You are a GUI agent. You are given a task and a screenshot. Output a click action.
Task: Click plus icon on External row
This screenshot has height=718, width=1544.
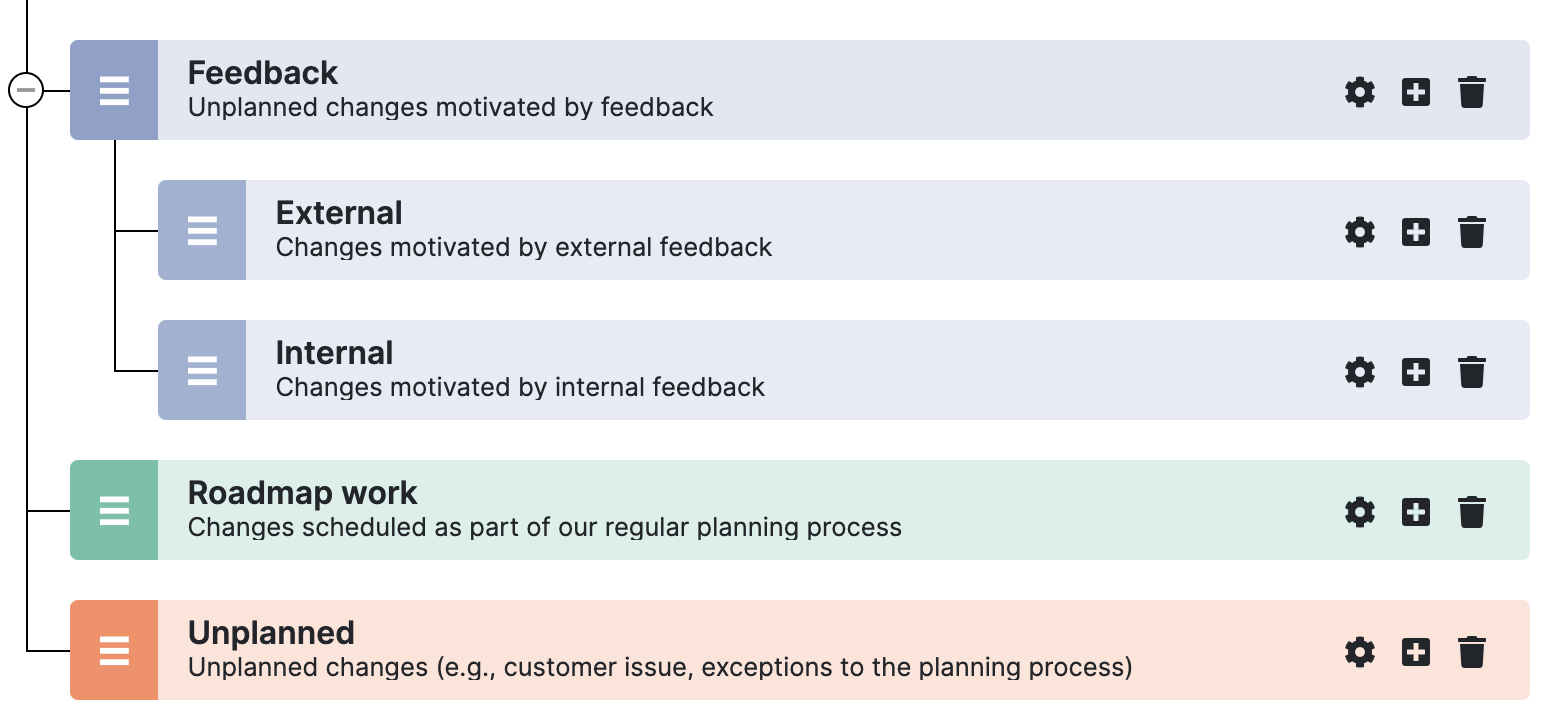pos(1415,232)
